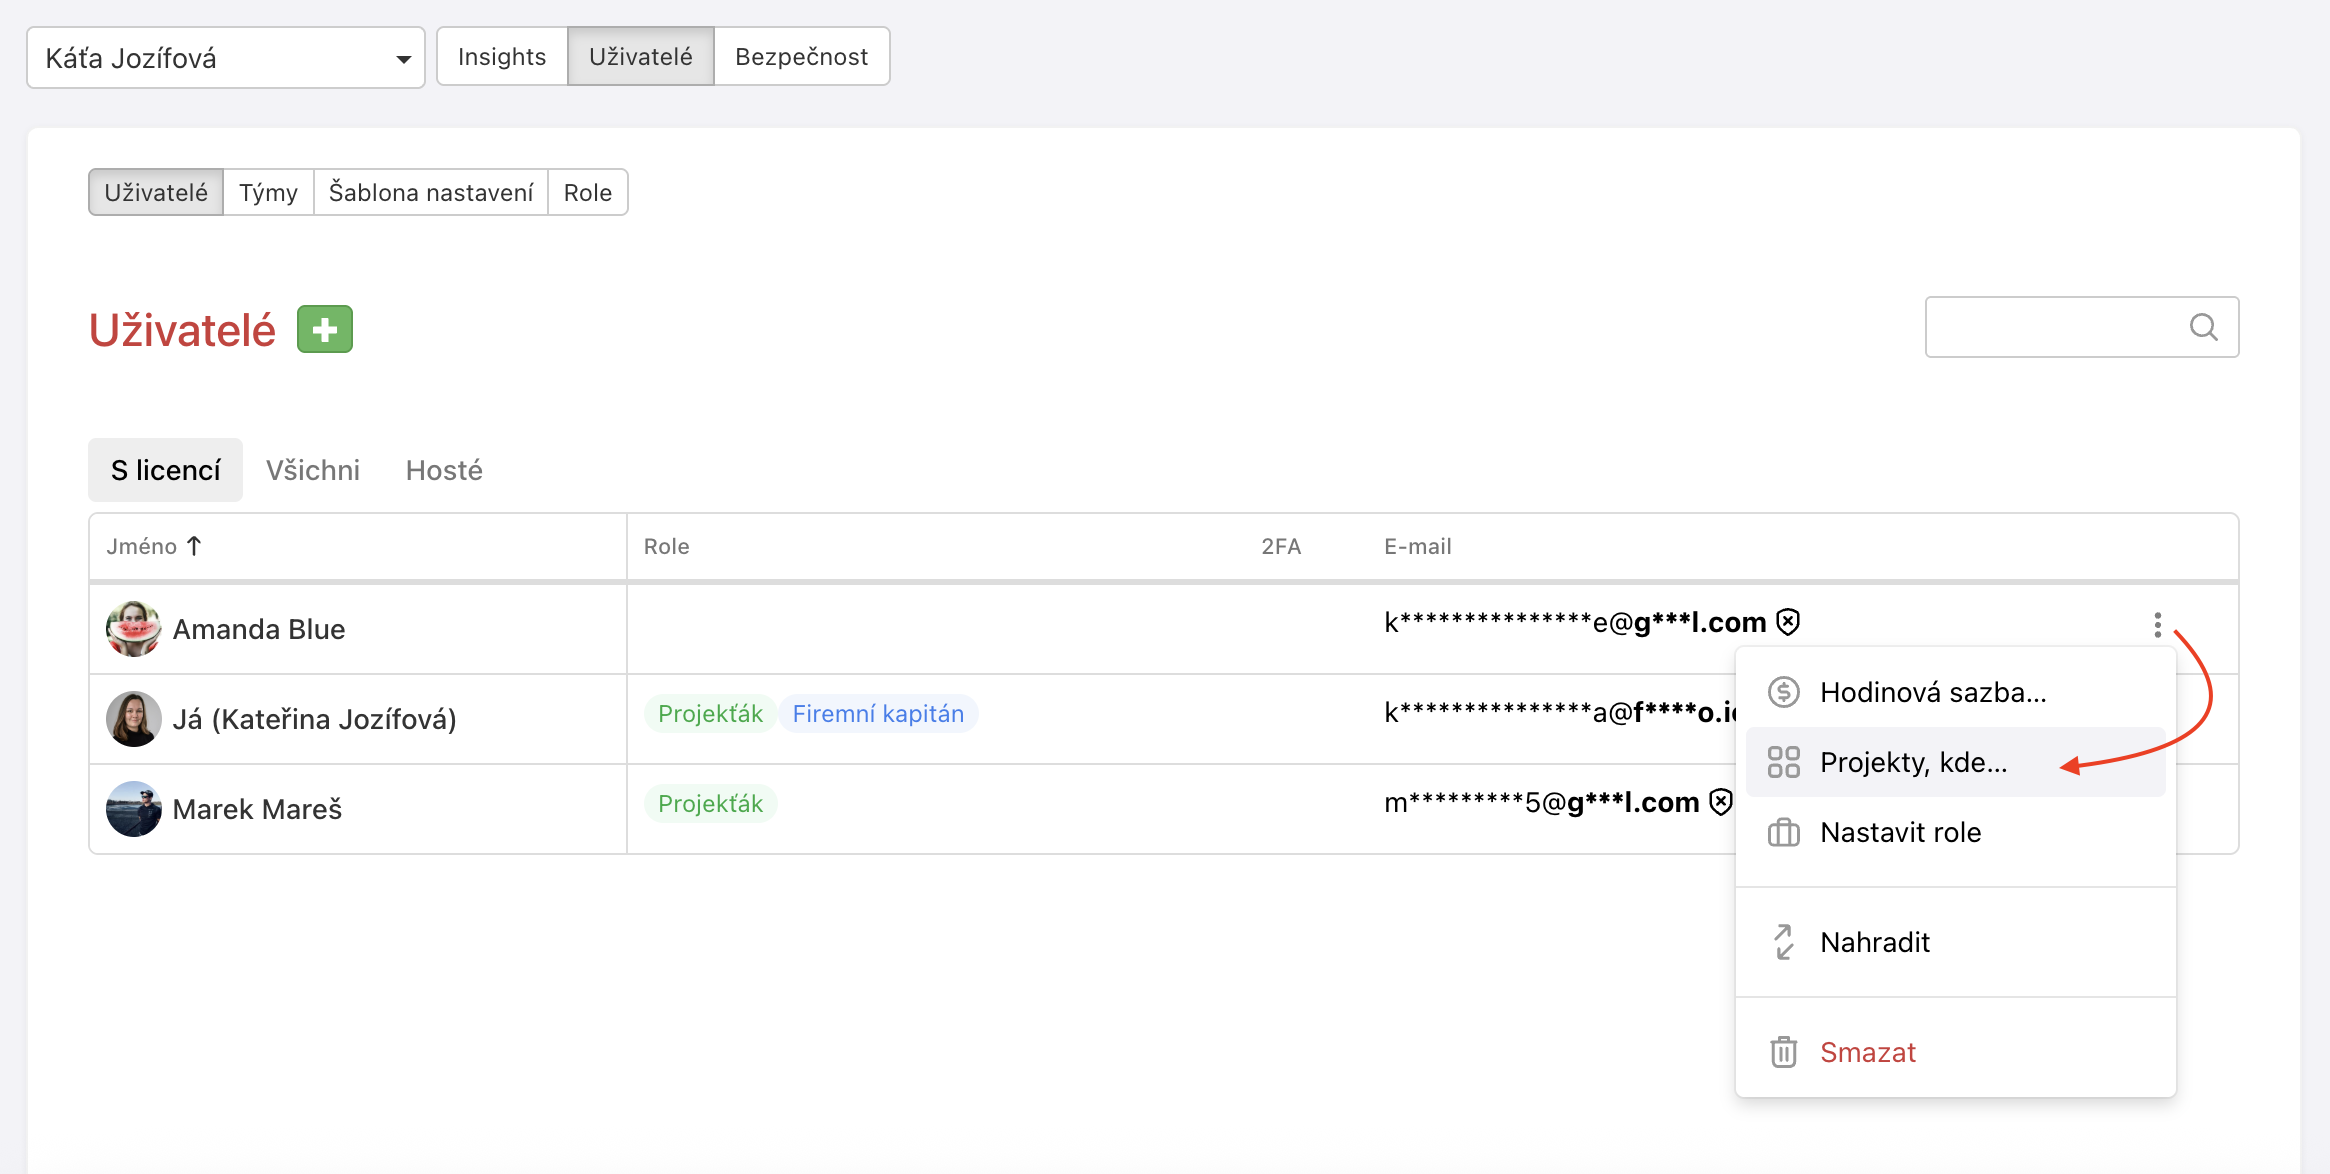Click the Firemní kapitán role badge
2330x1174 pixels.
[x=878, y=714]
